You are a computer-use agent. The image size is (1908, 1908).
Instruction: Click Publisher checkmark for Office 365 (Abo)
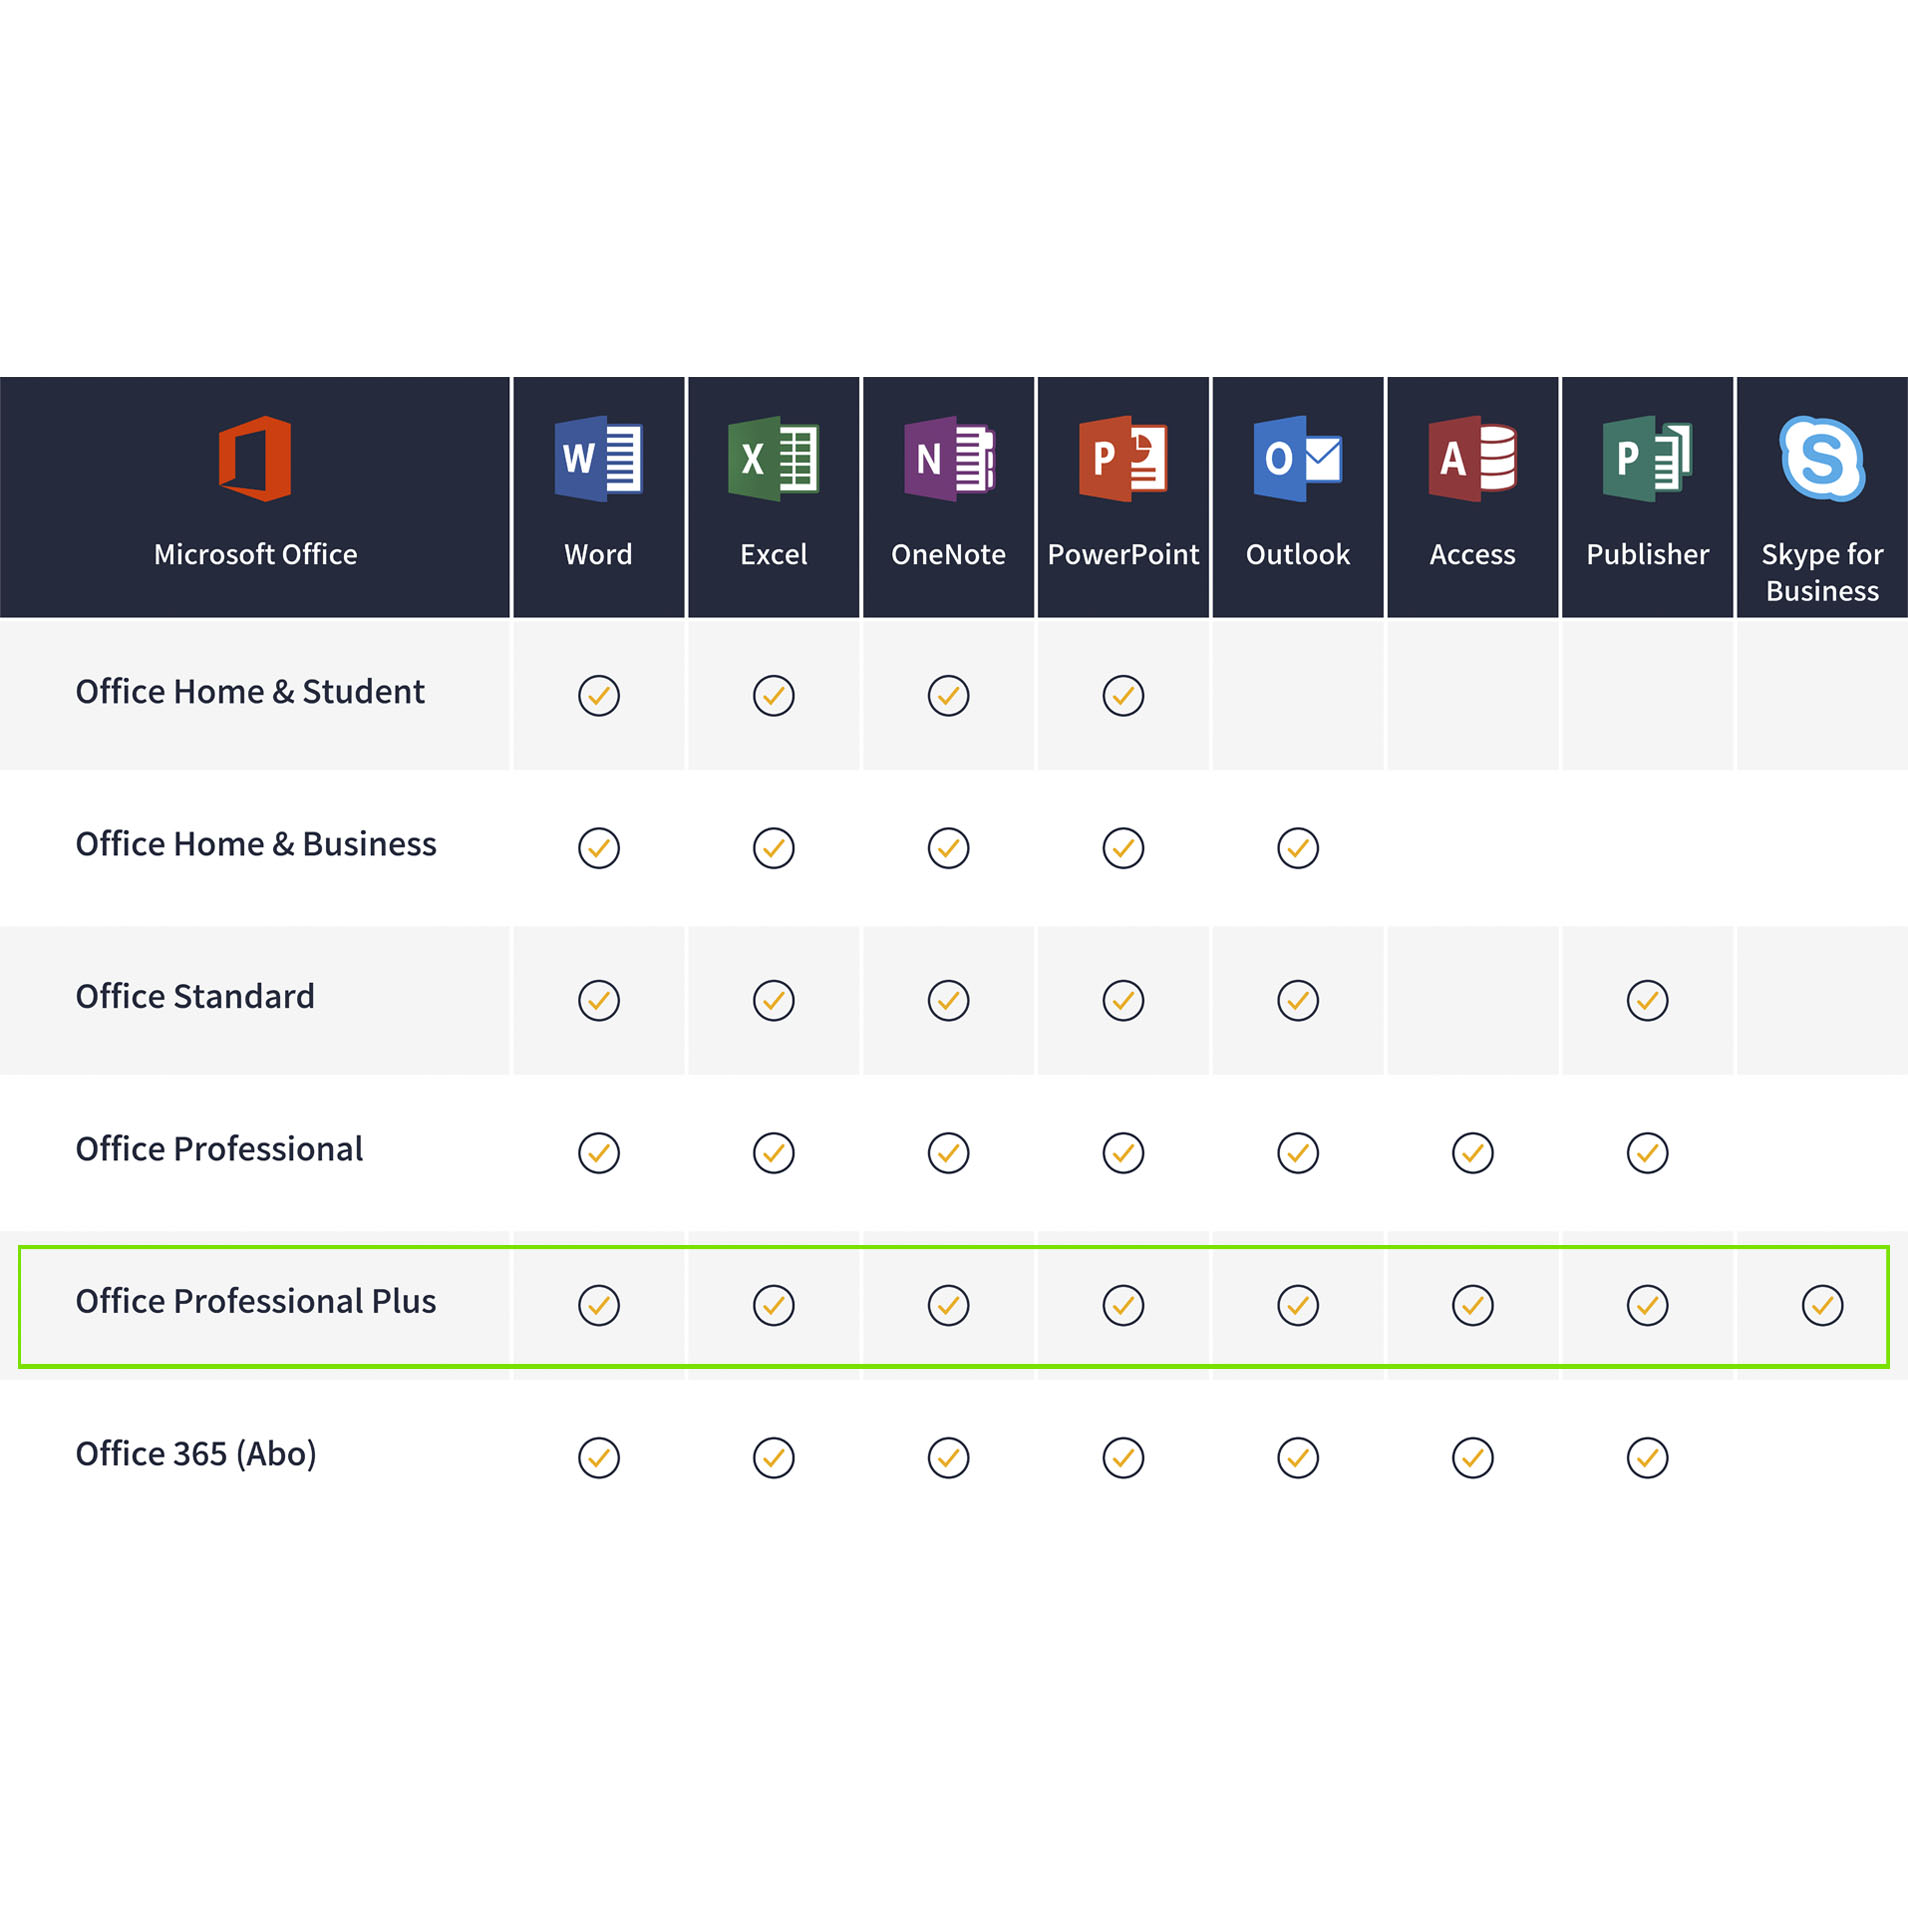[x=1647, y=1458]
